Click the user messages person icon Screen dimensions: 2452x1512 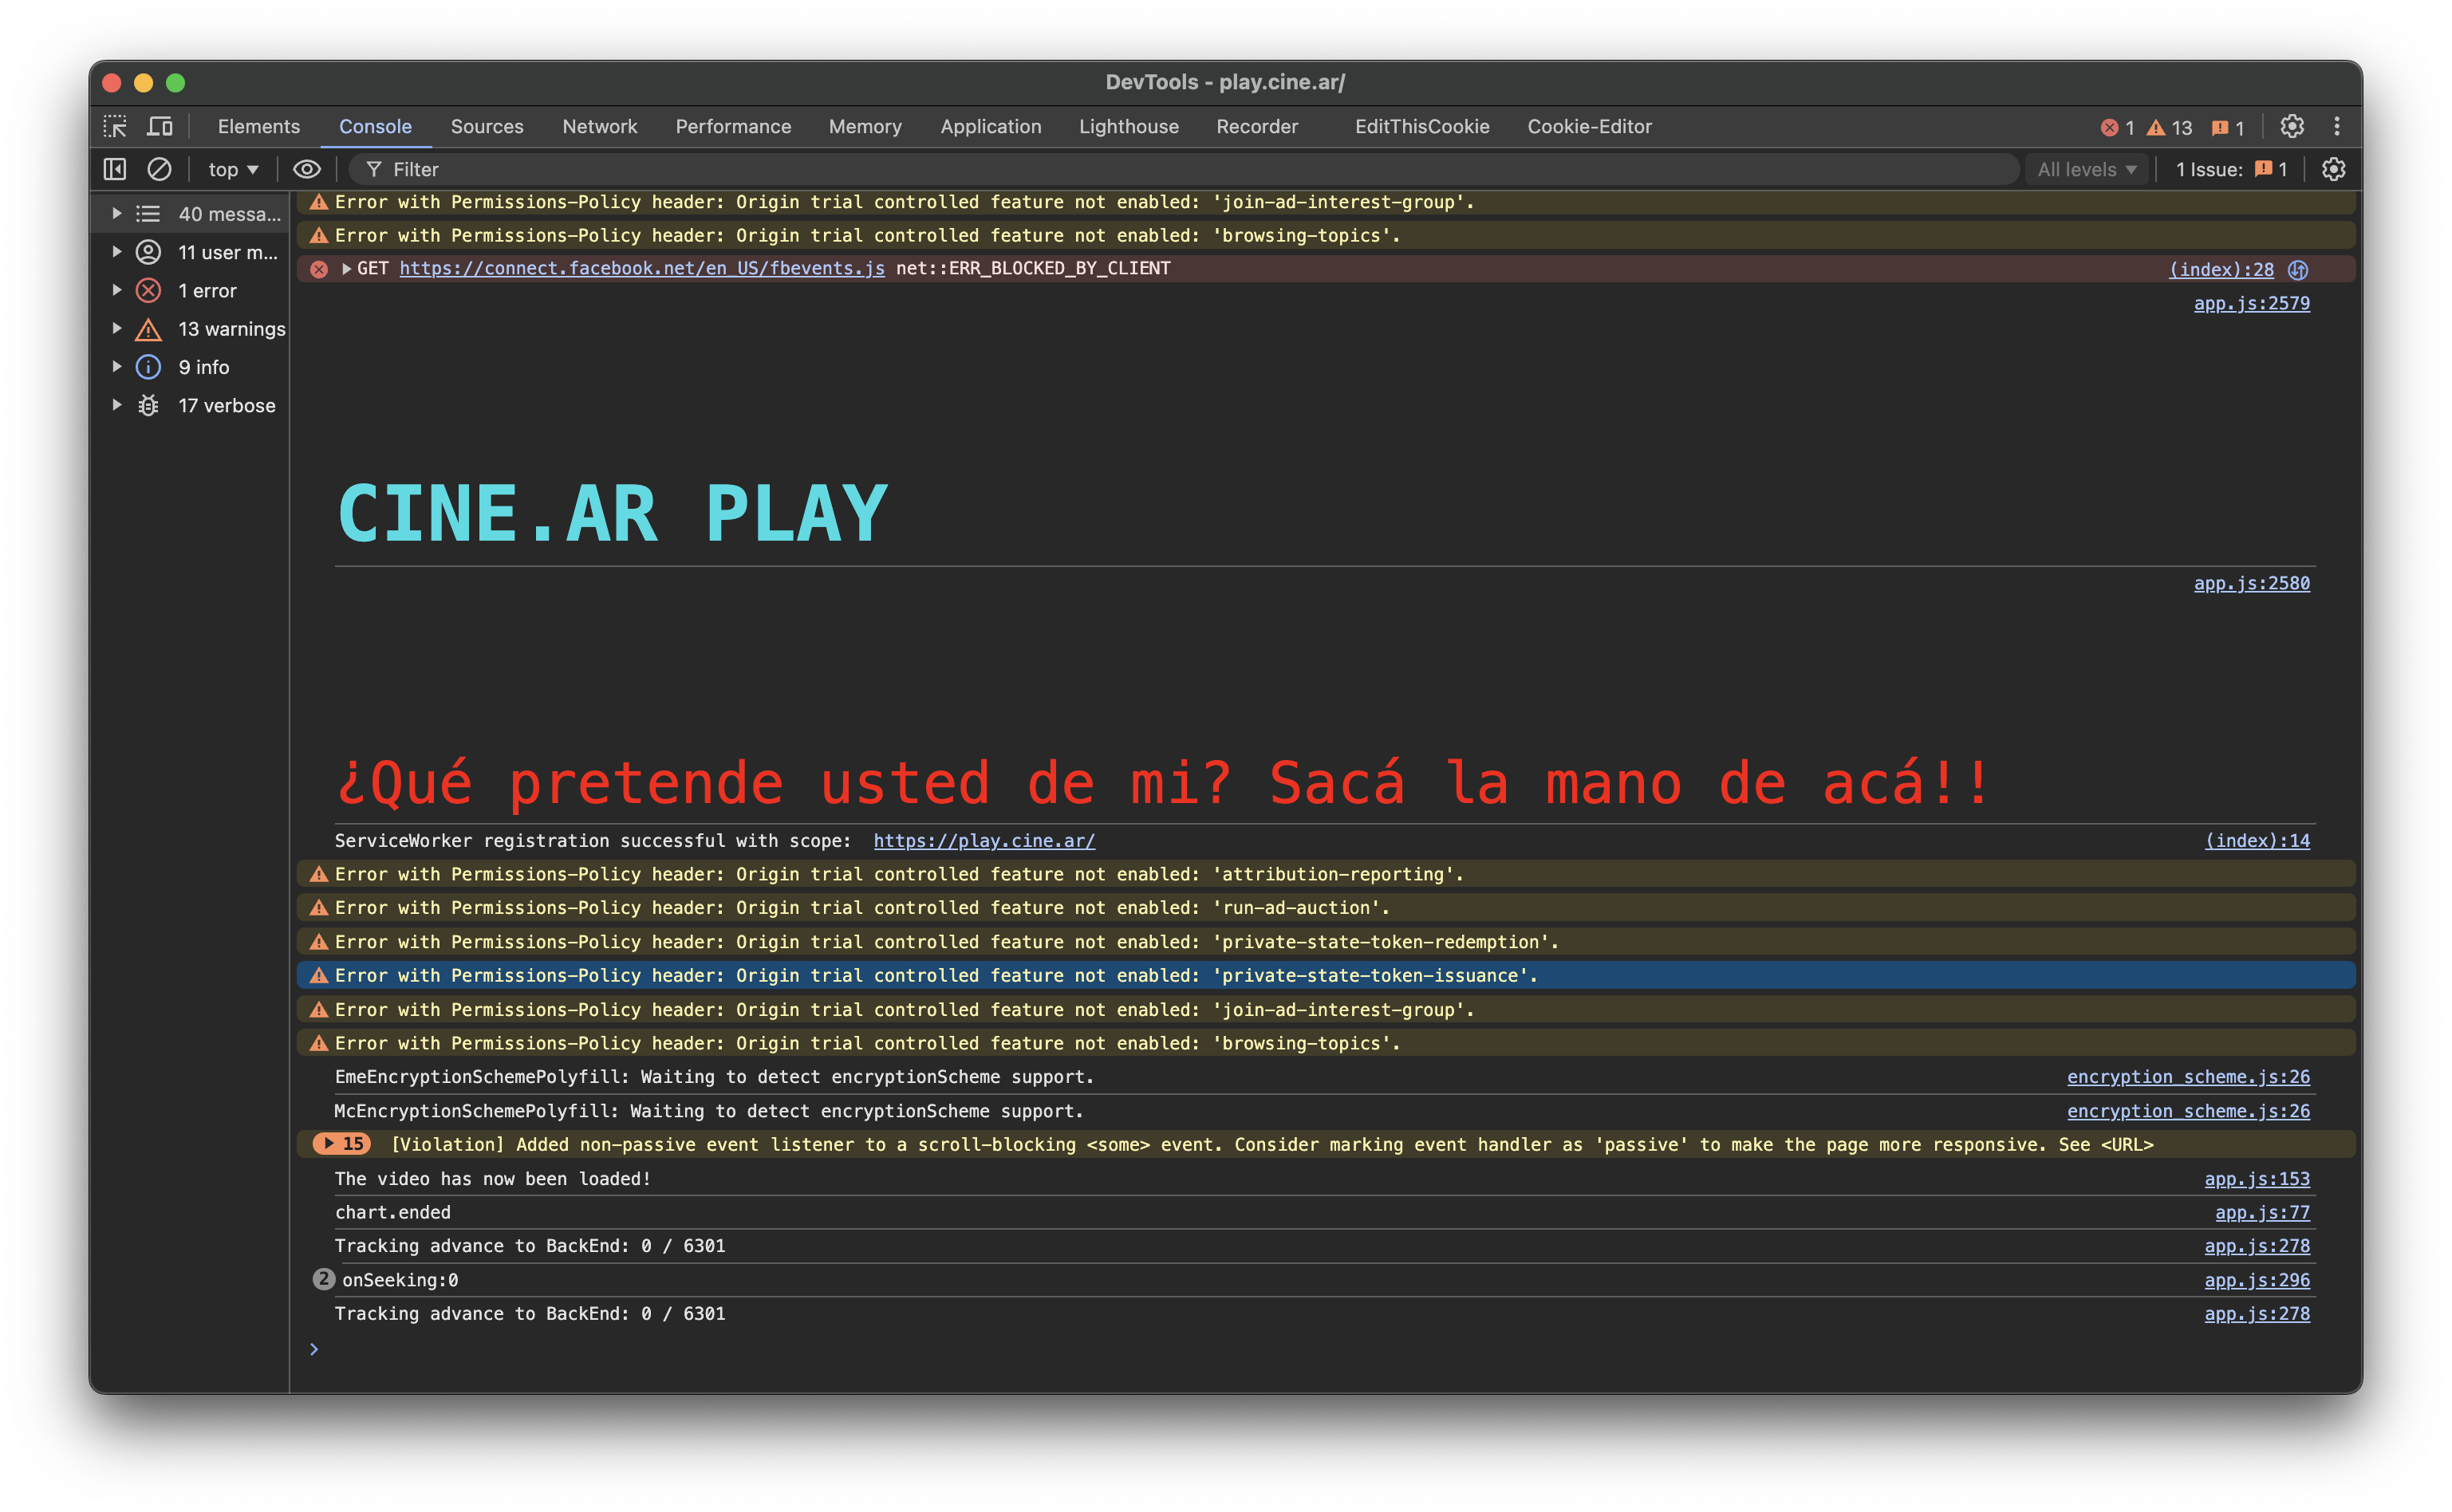click(x=148, y=252)
